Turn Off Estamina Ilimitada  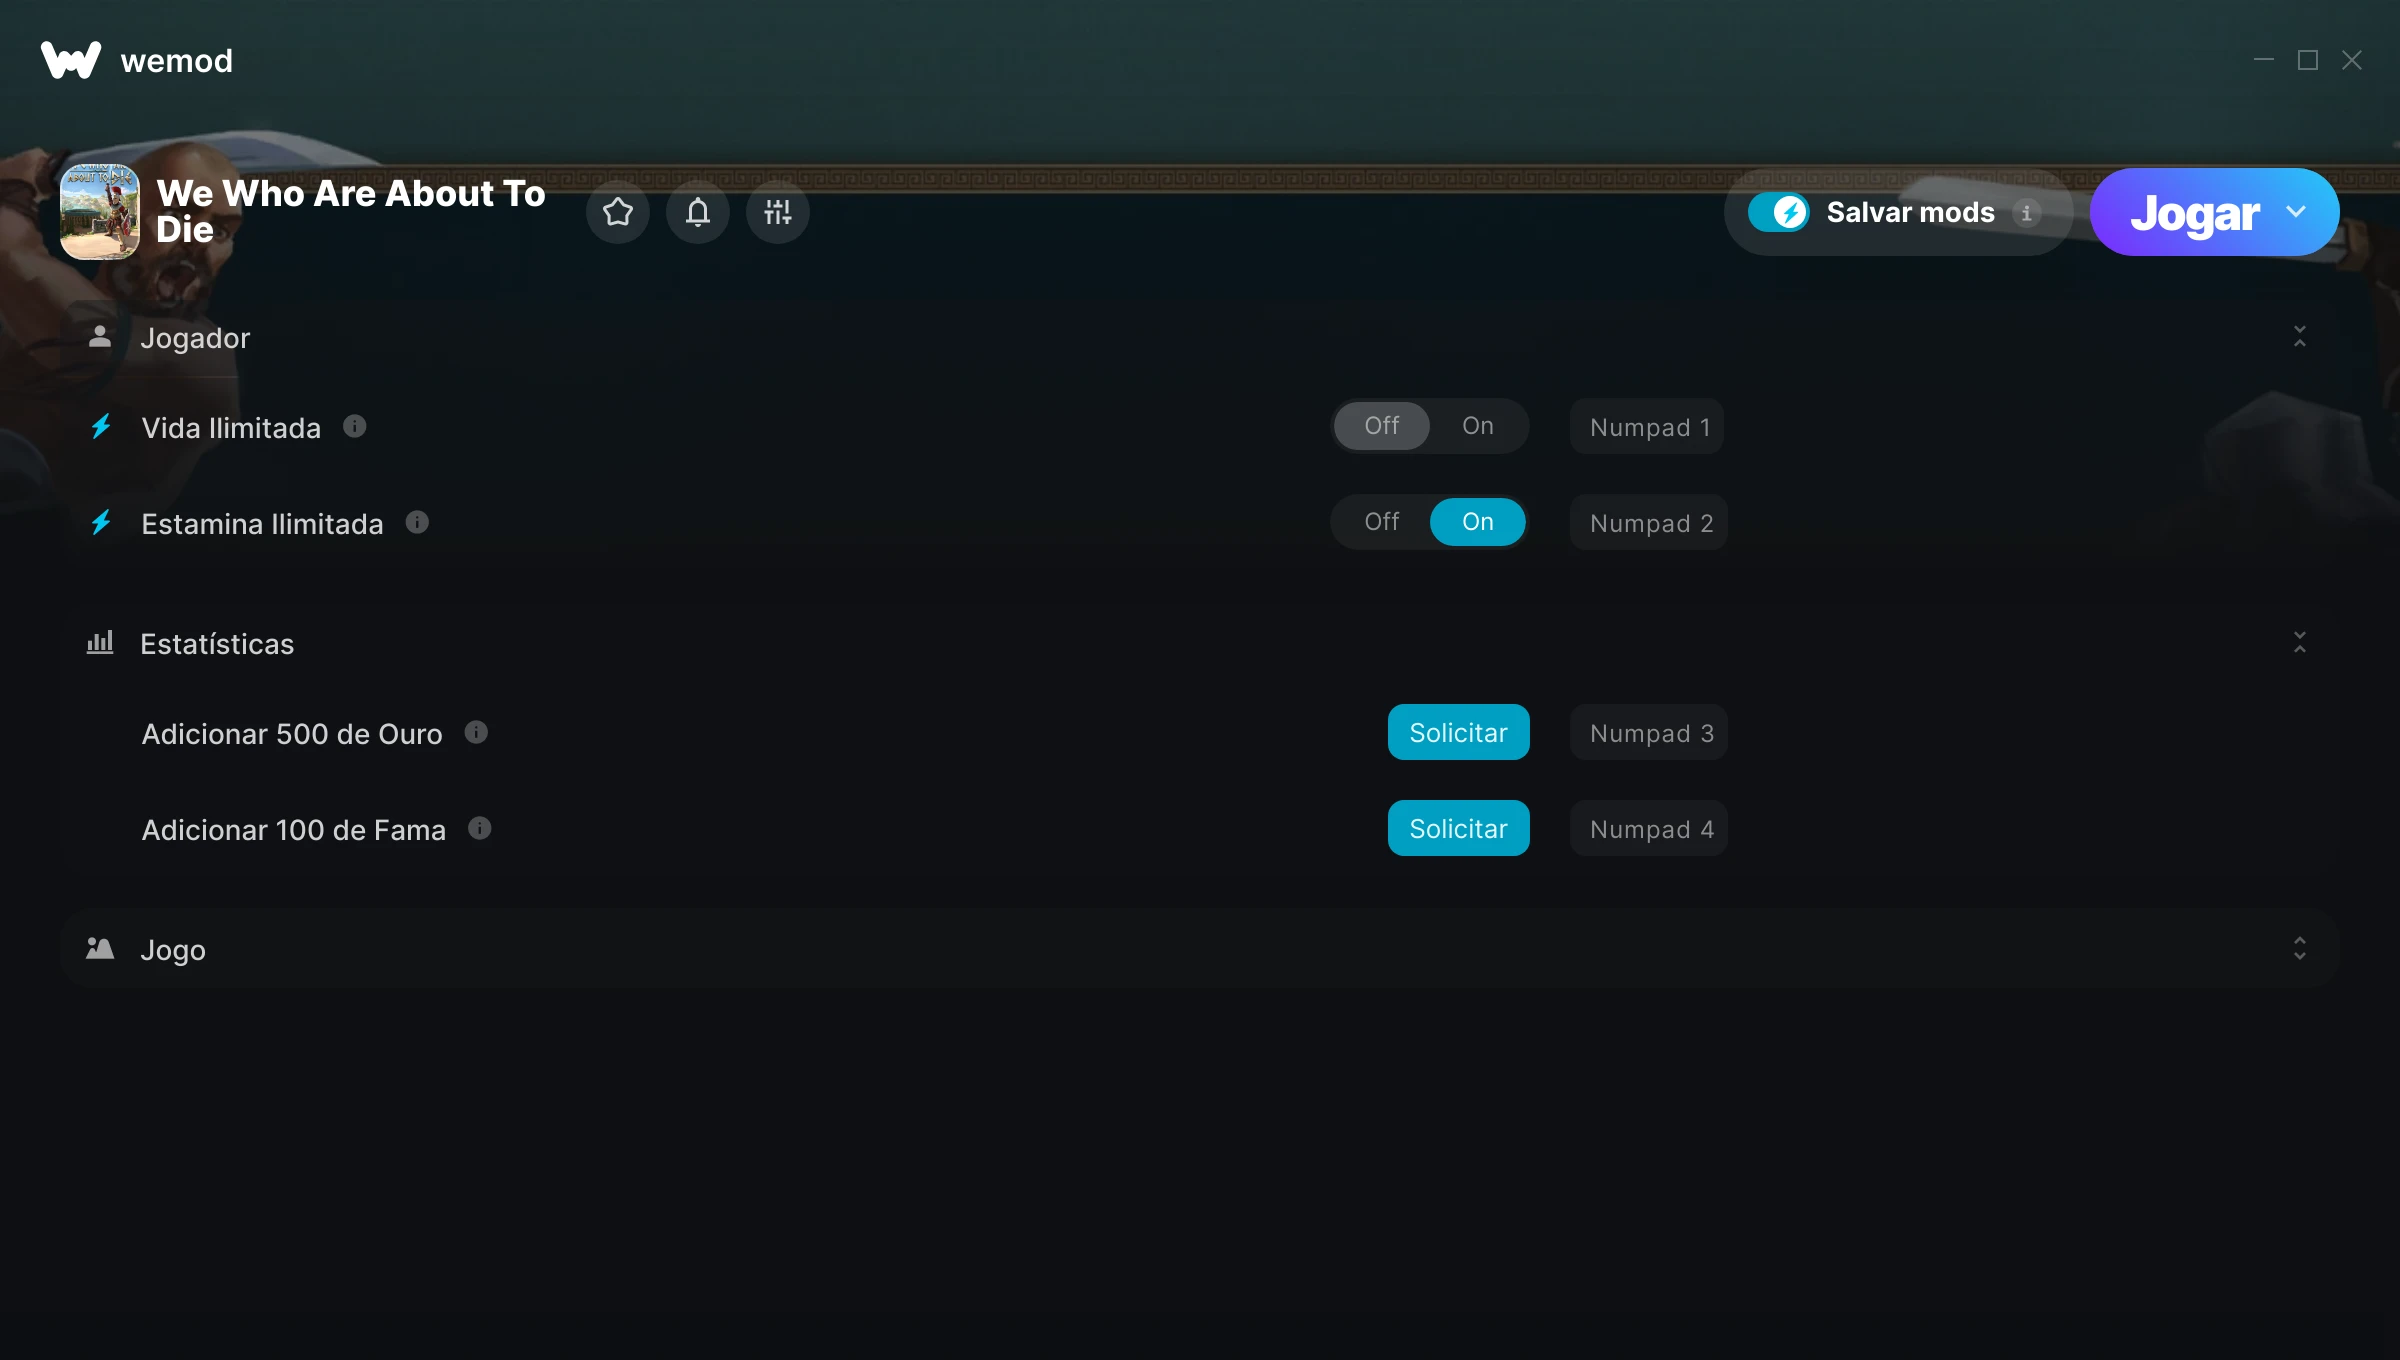tap(1381, 522)
